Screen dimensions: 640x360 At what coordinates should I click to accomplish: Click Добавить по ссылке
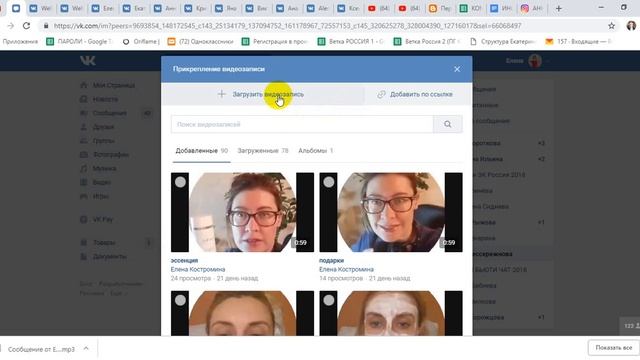(x=415, y=94)
